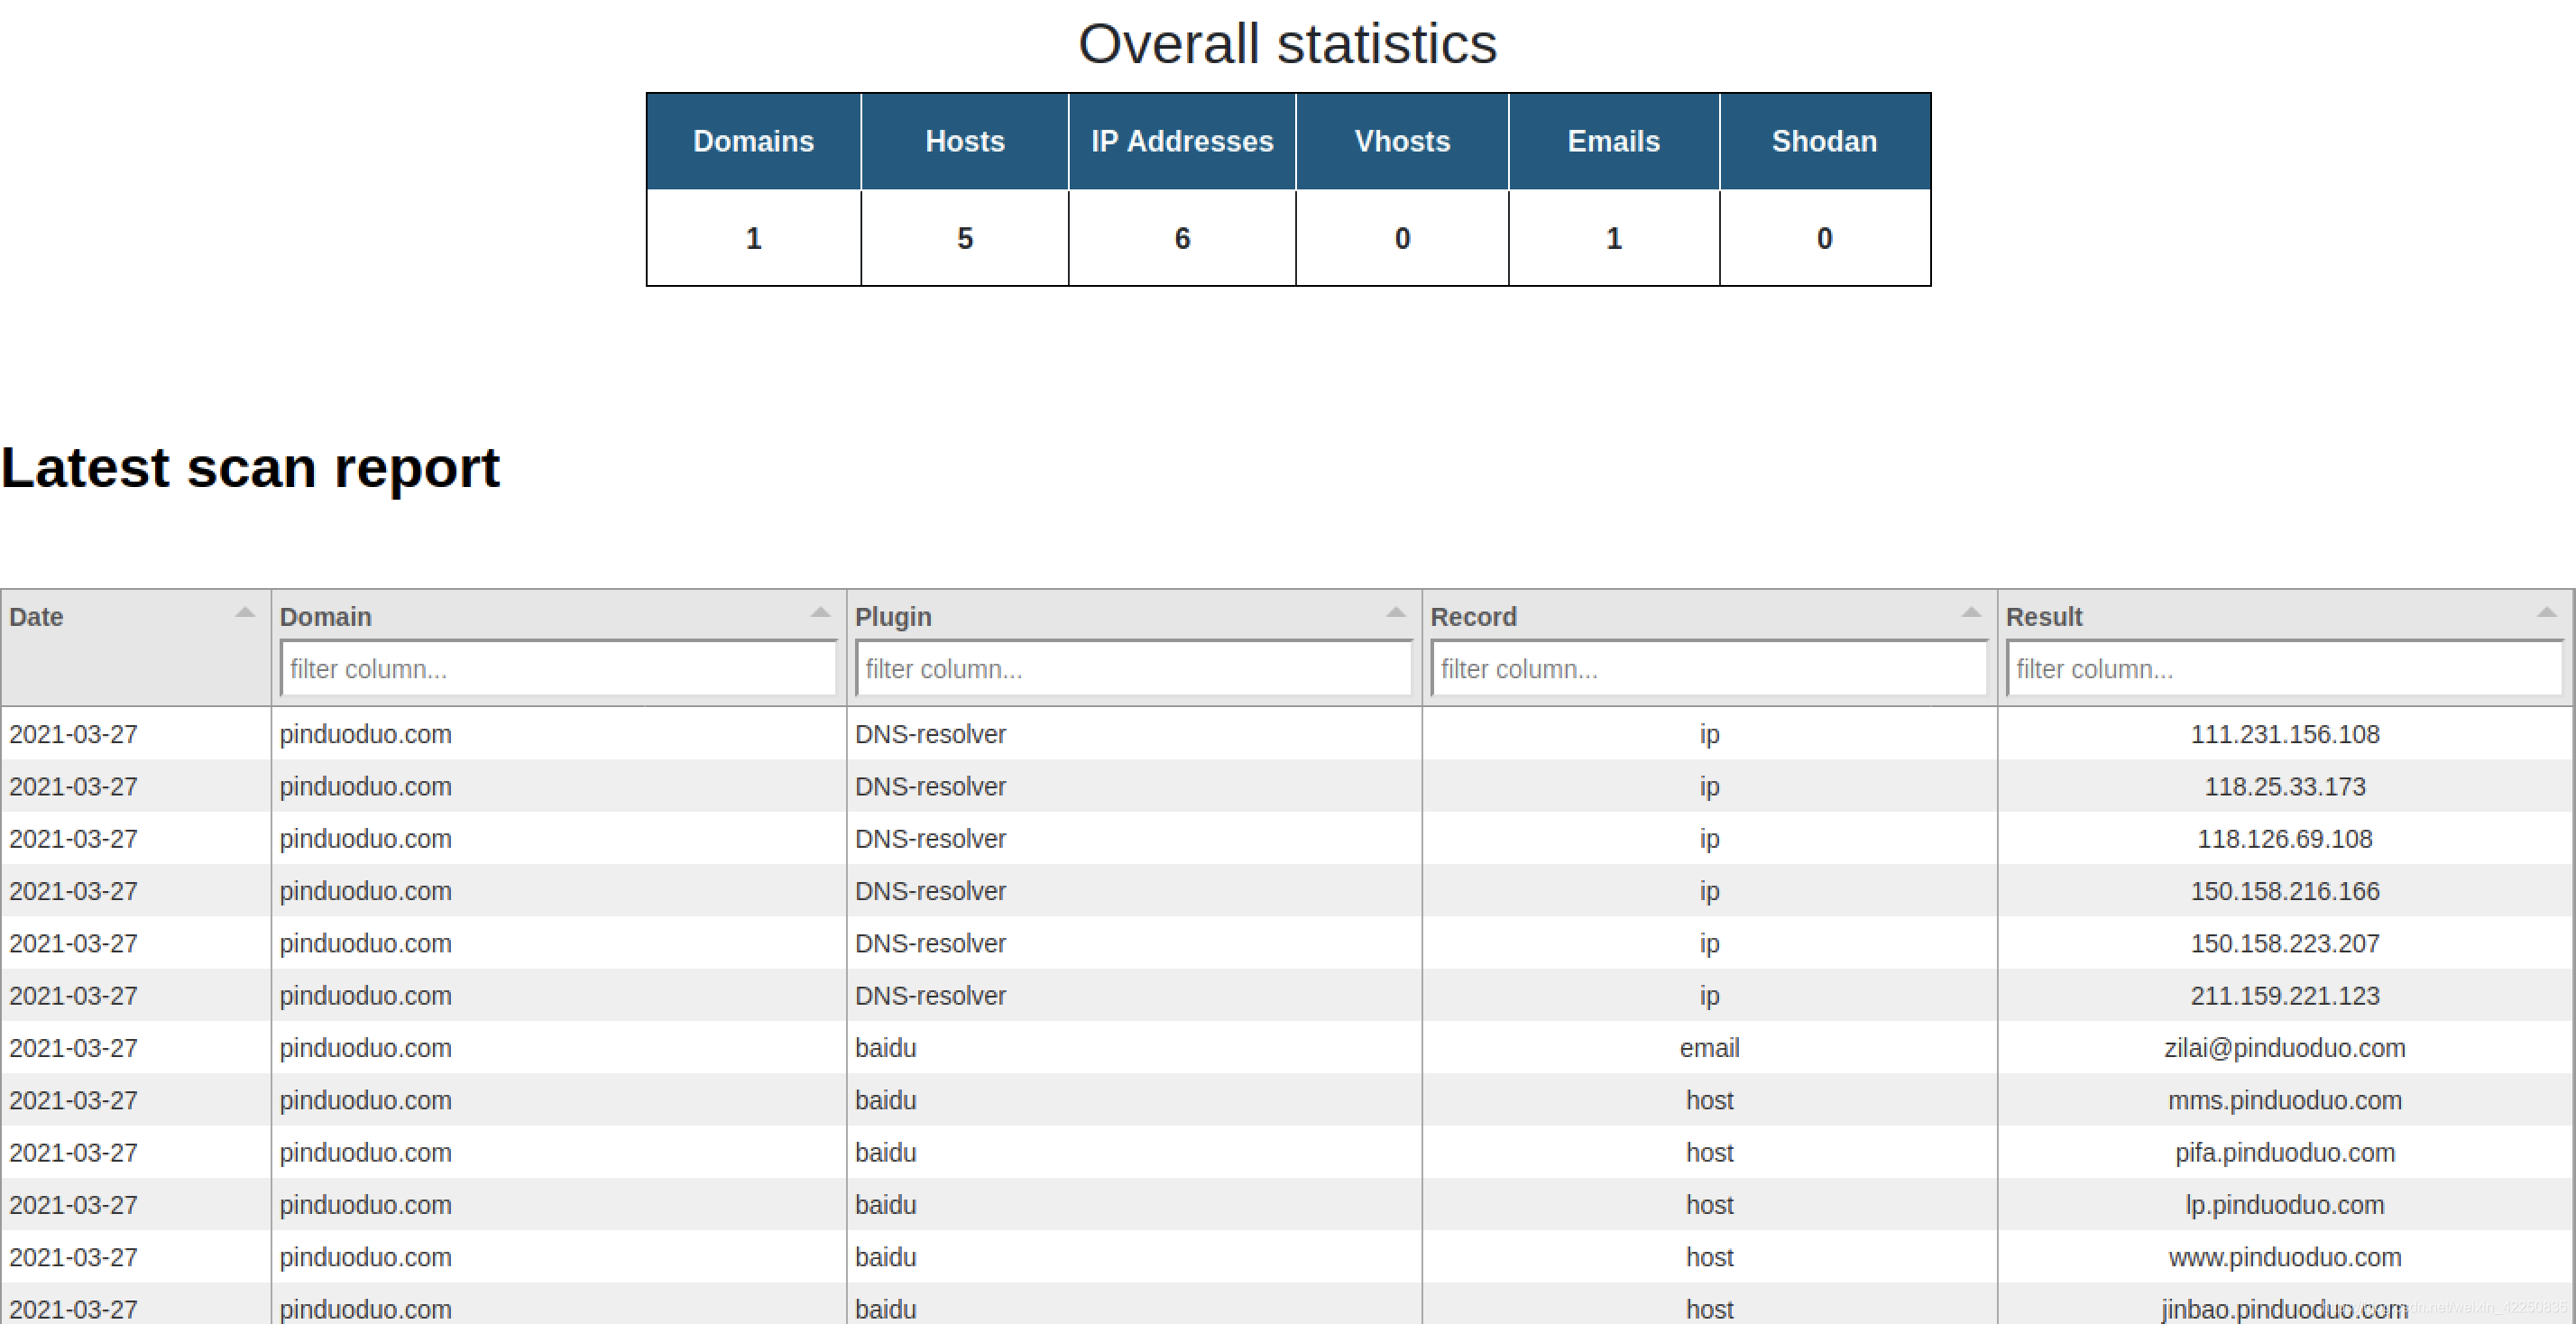The width and height of the screenshot is (2576, 1324).
Task: Select result IP 150.158.216.166
Action: click(2285, 891)
